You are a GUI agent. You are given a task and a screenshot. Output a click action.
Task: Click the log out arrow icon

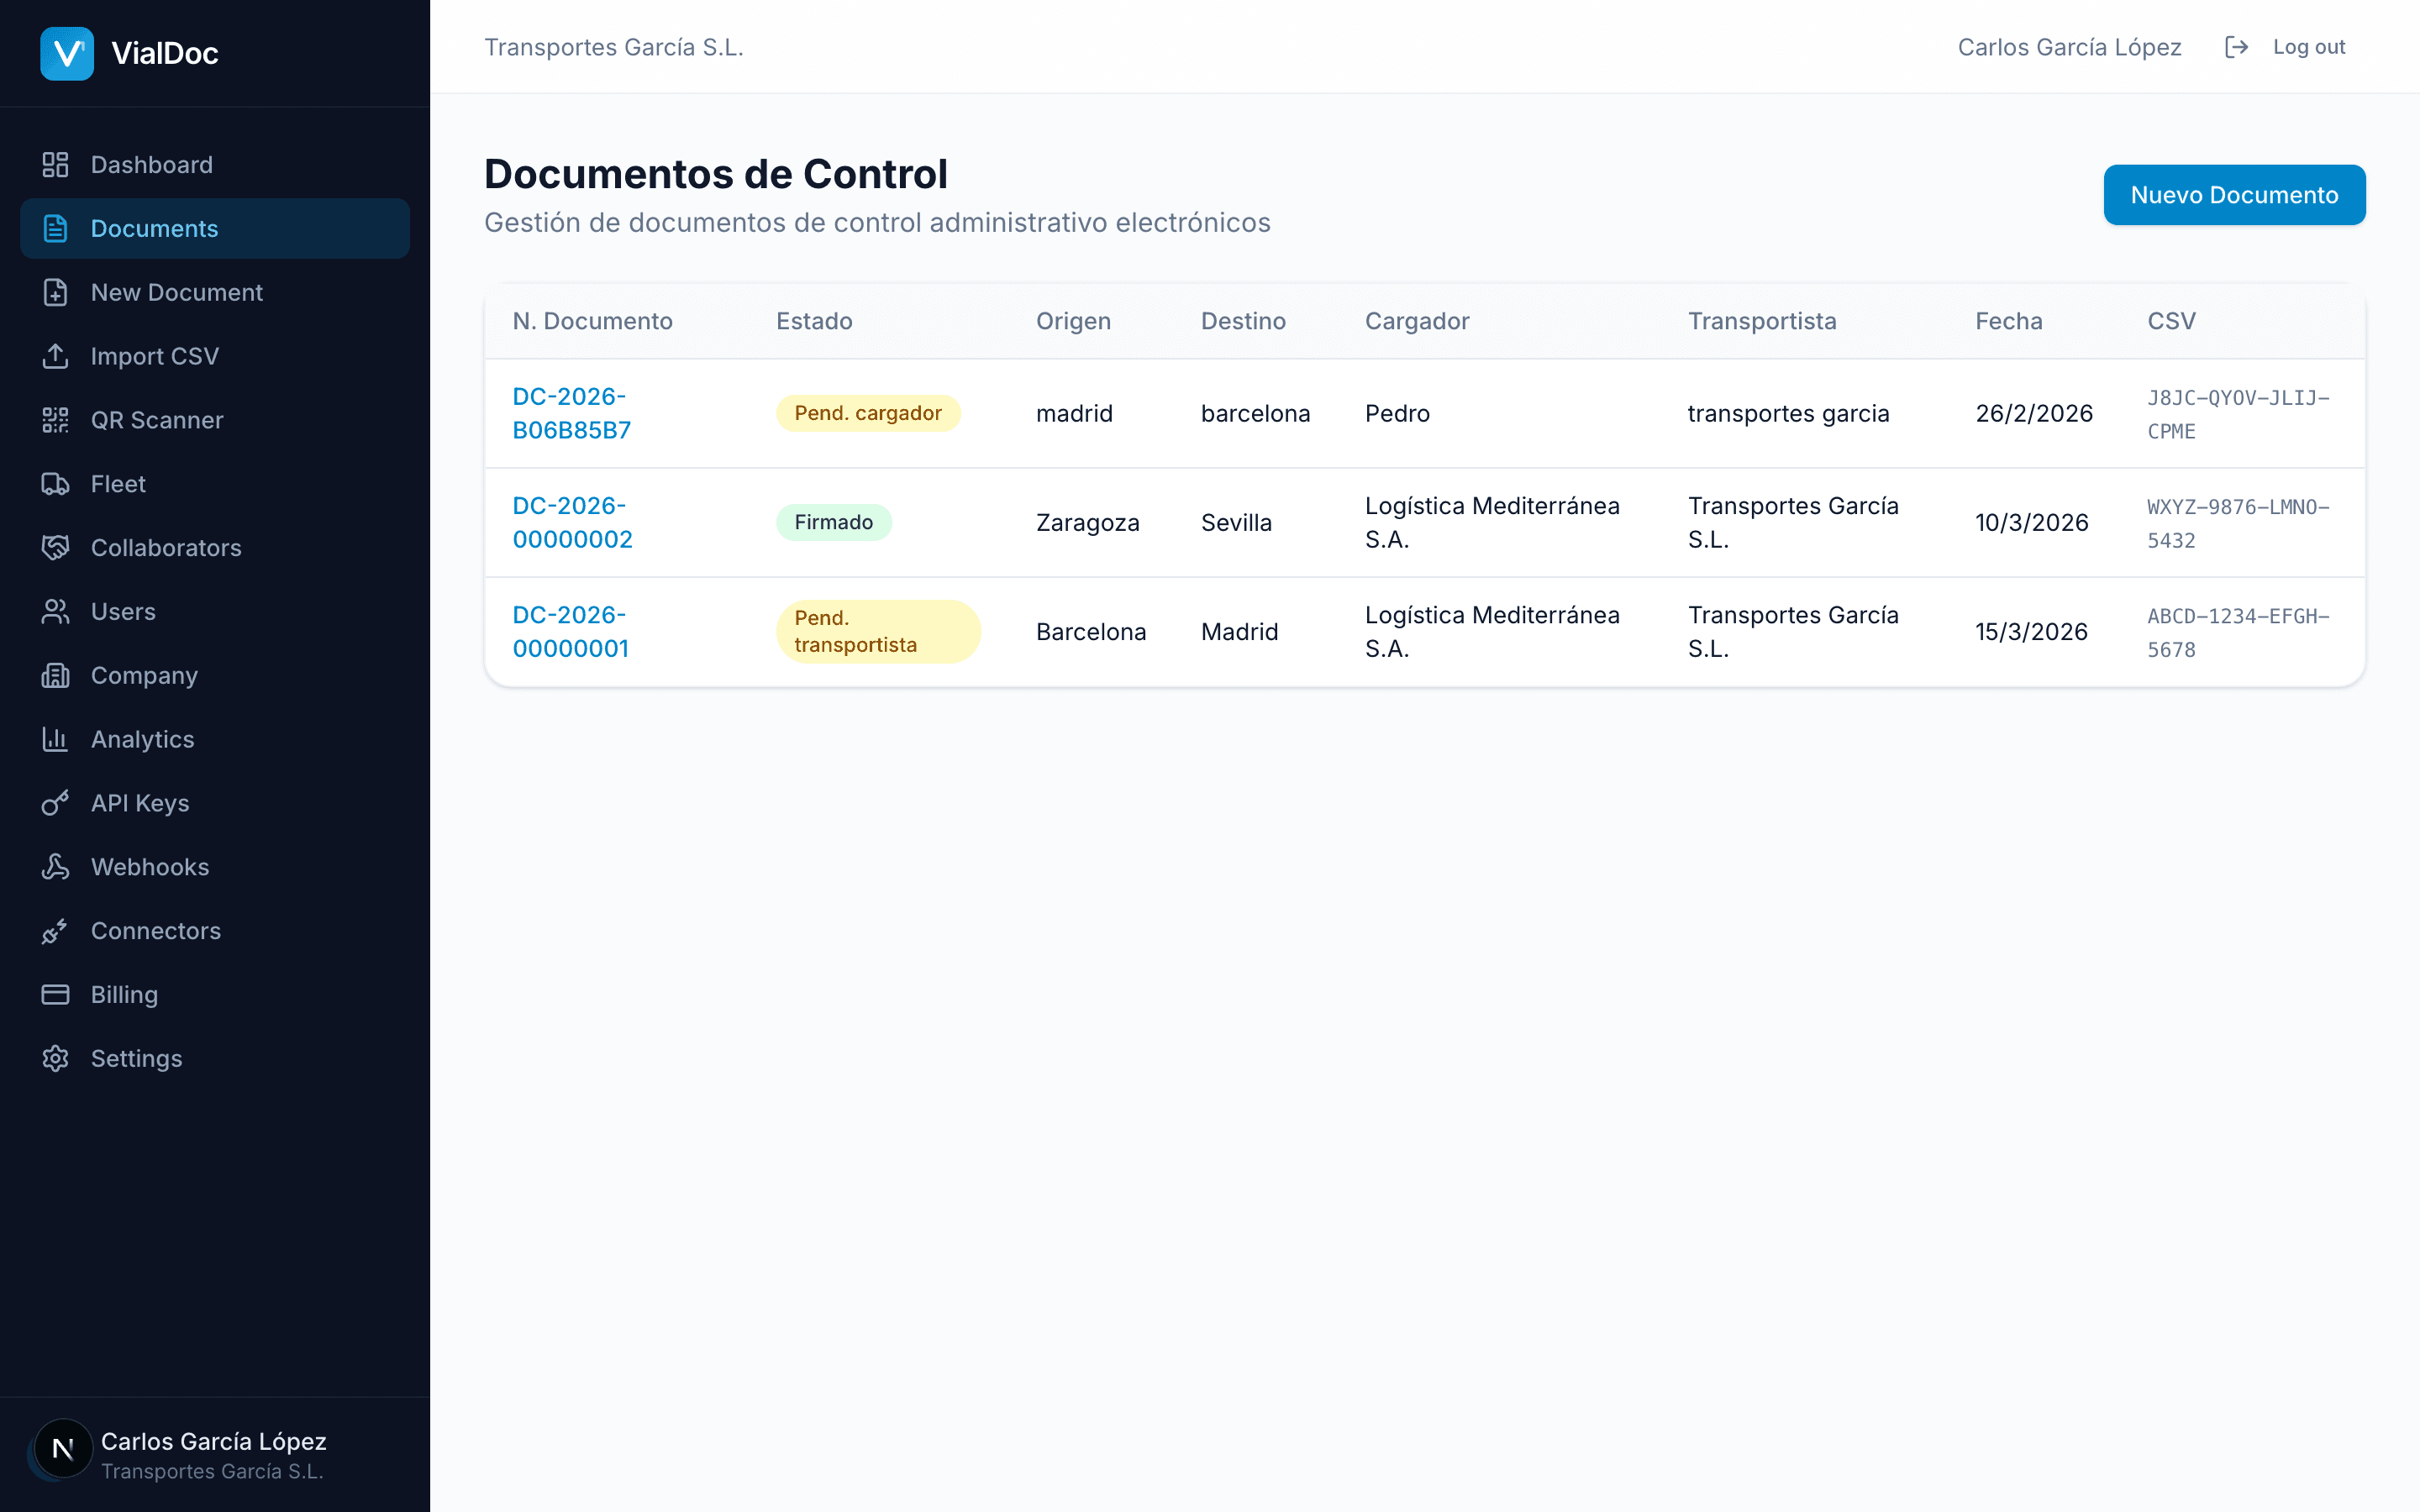pos(2237,46)
